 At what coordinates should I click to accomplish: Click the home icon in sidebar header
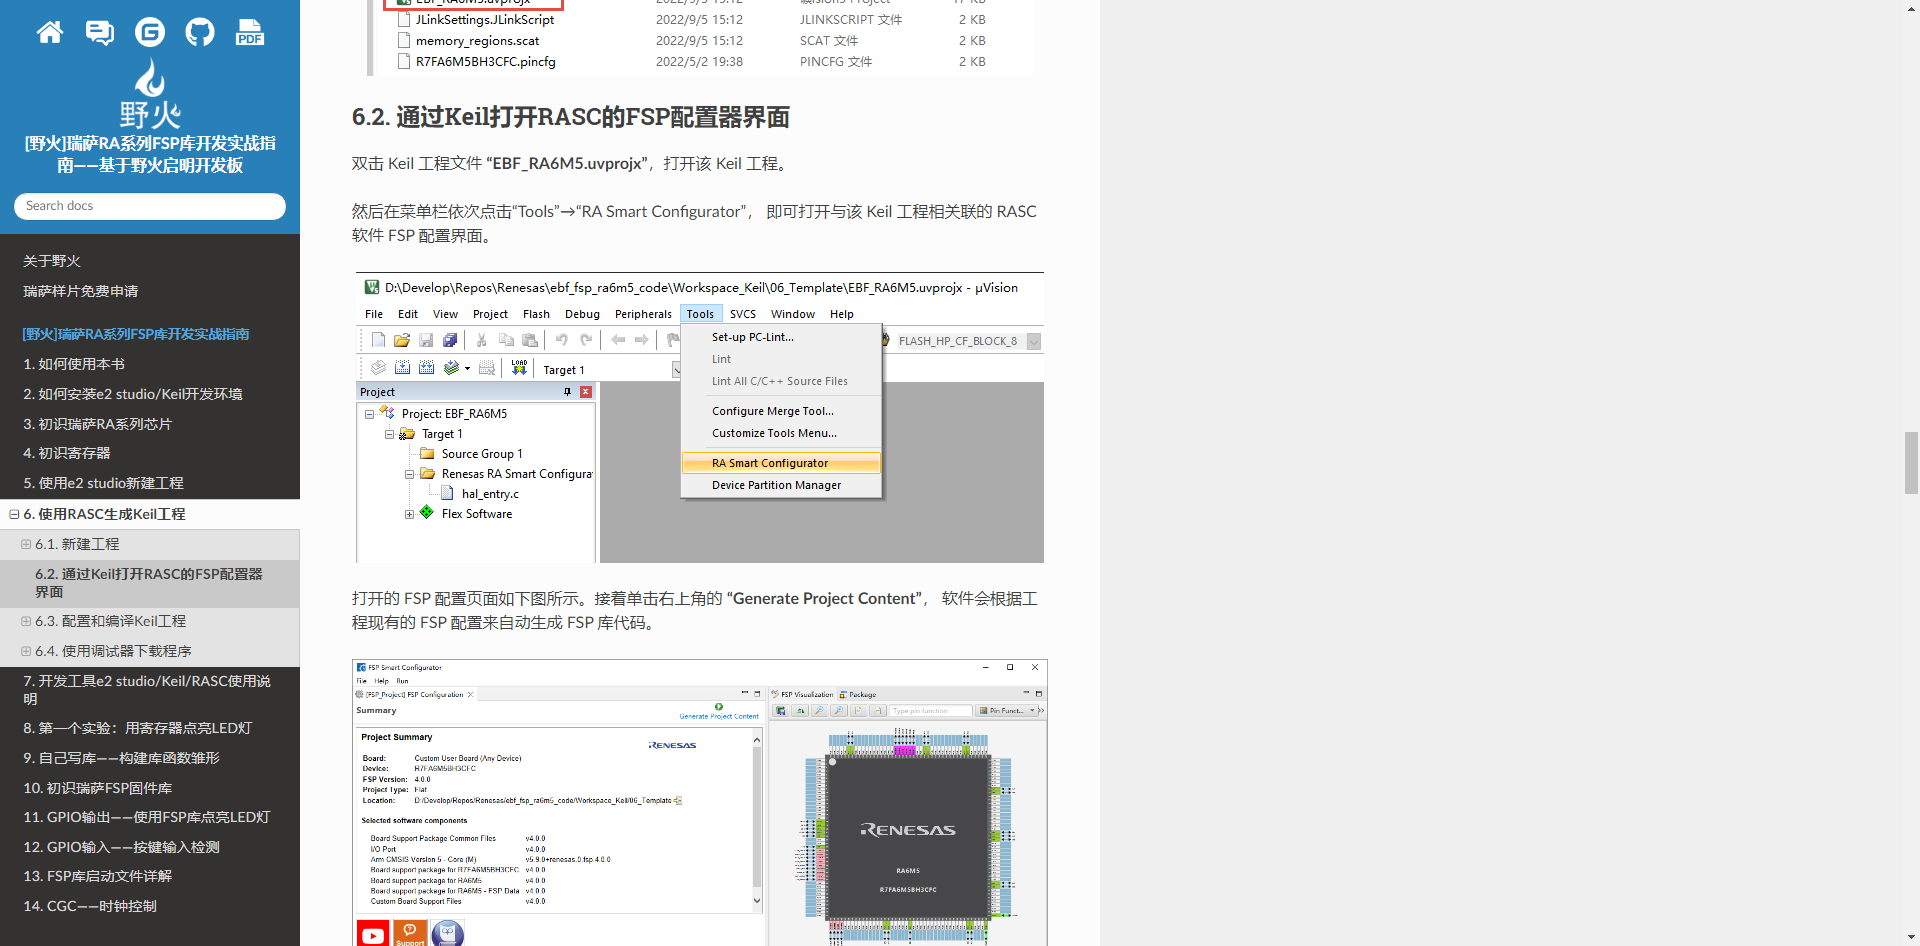(x=50, y=33)
